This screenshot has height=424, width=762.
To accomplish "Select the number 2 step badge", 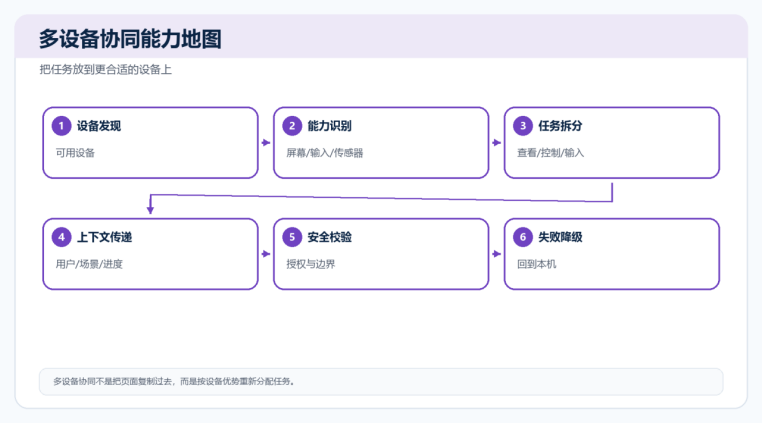I will (x=292, y=126).
